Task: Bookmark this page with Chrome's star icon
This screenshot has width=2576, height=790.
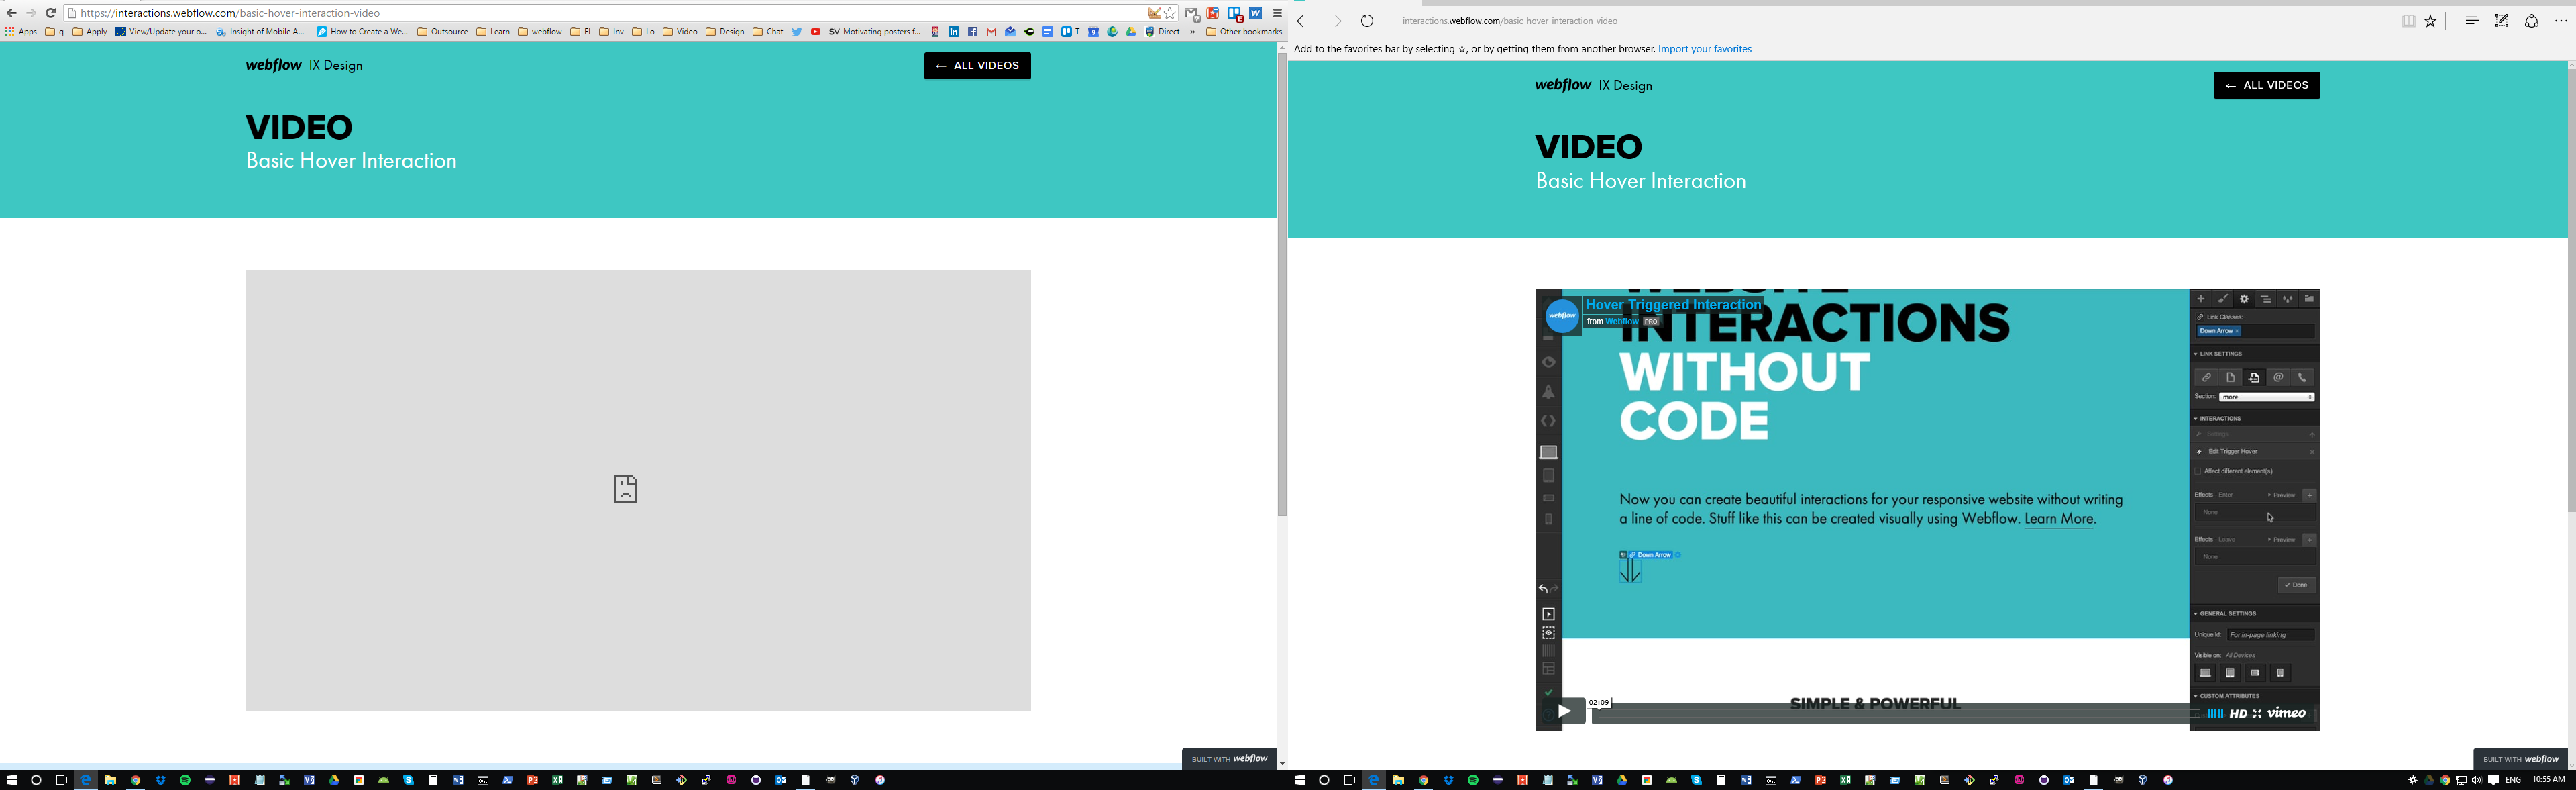Action: pos(1170,13)
